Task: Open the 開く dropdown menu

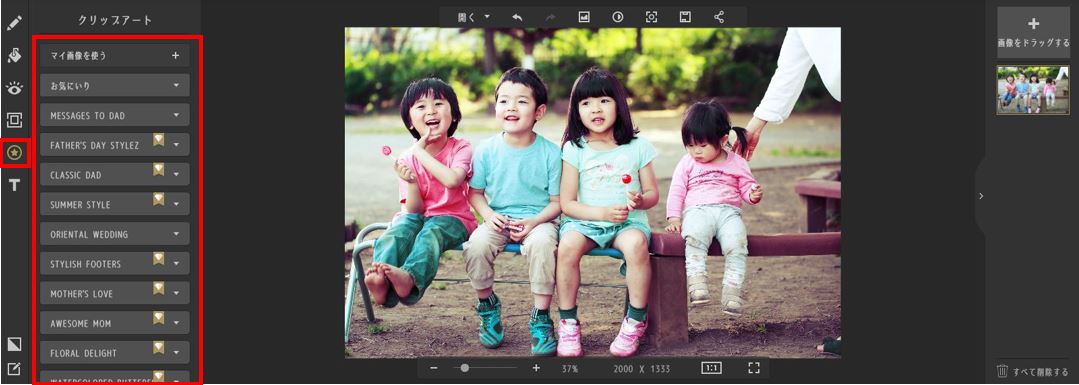Action: point(474,17)
